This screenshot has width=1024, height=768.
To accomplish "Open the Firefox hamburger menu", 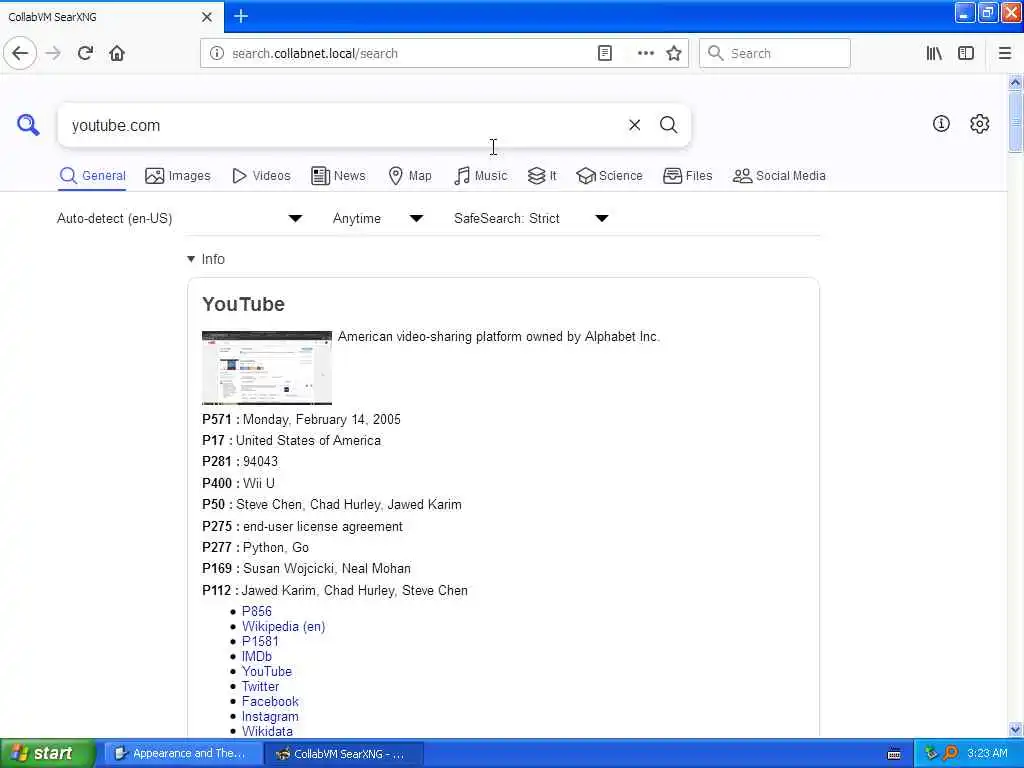I will click(x=1004, y=53).
